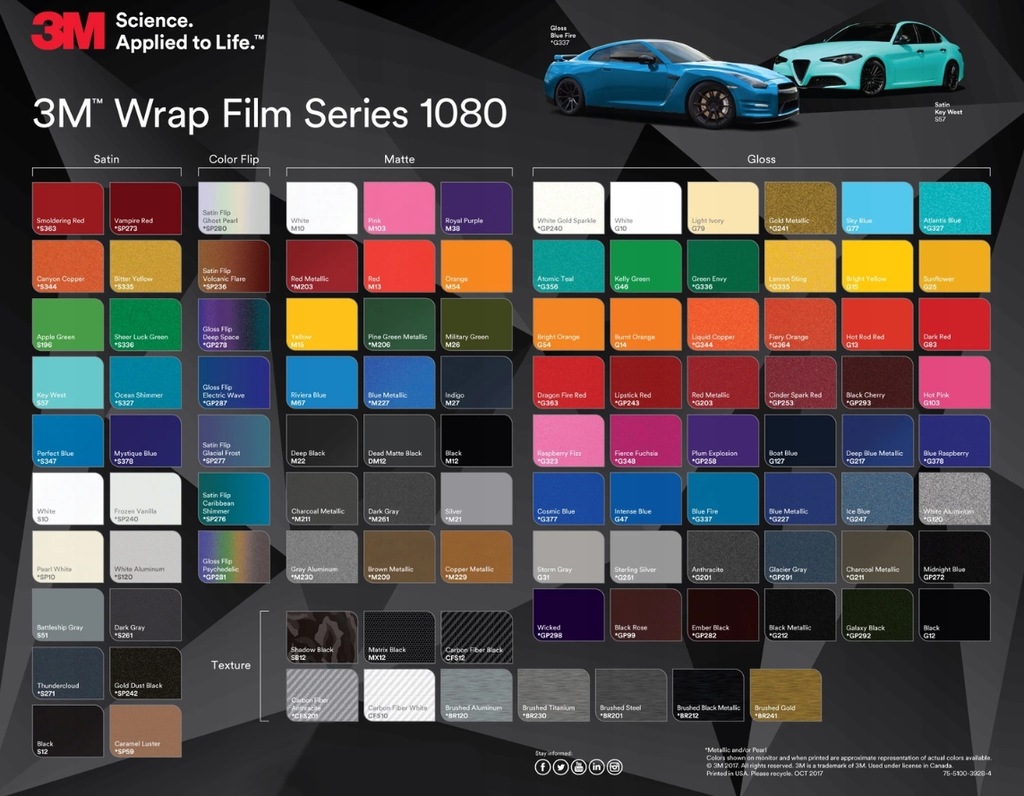Viewport: 1024px width, 796px height.
Task: Select the Sterling Silver G251 swatch
Action: click(646, 557)
